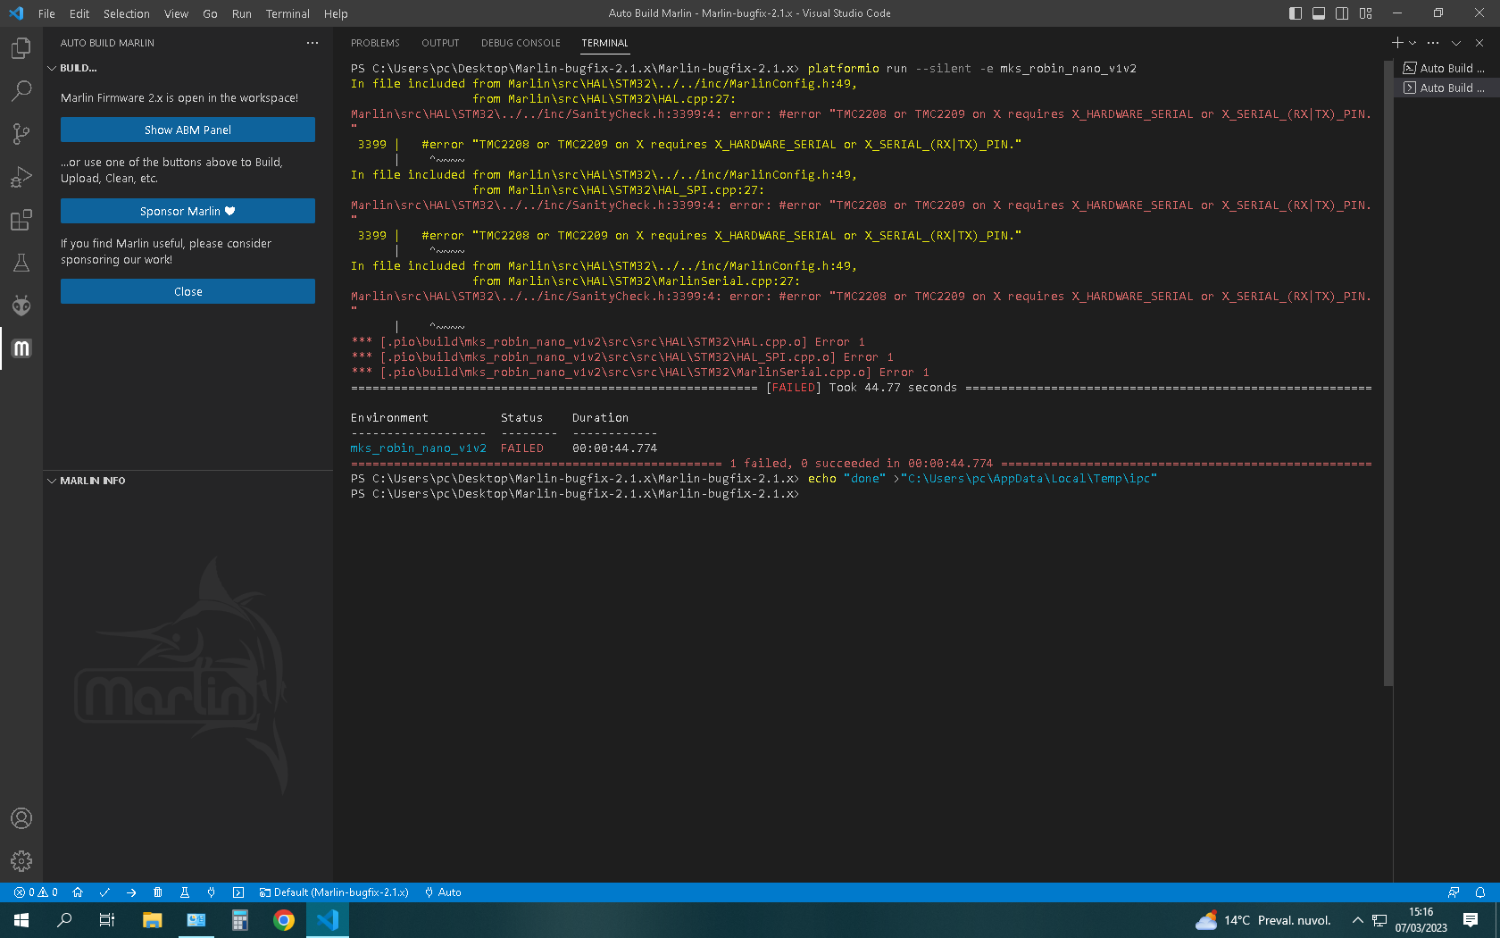Open the Source Control view
Image resolution: width=1500 pixels, height=938 pixels.
tap(21, 134)
